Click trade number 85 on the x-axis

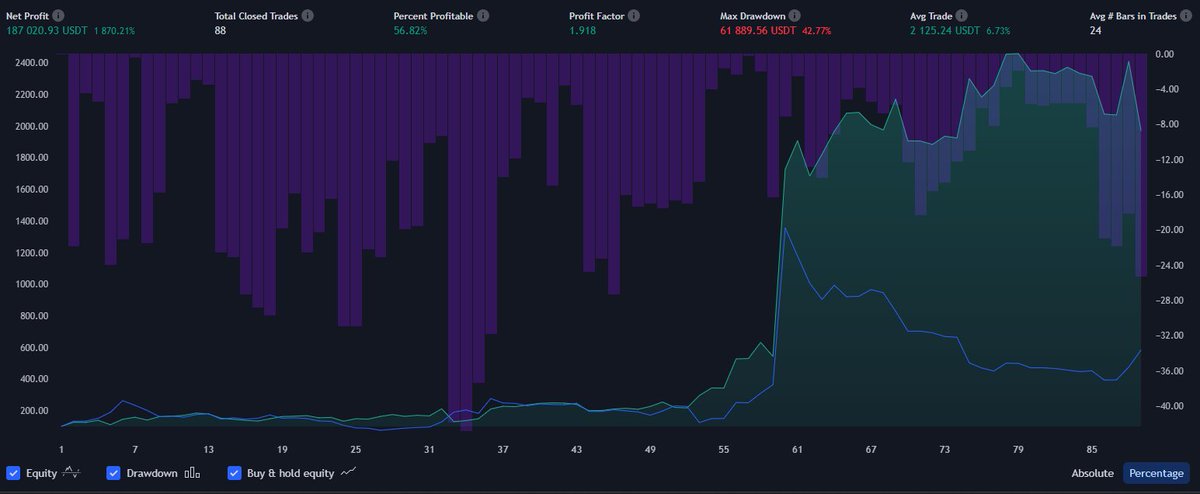1092,450
